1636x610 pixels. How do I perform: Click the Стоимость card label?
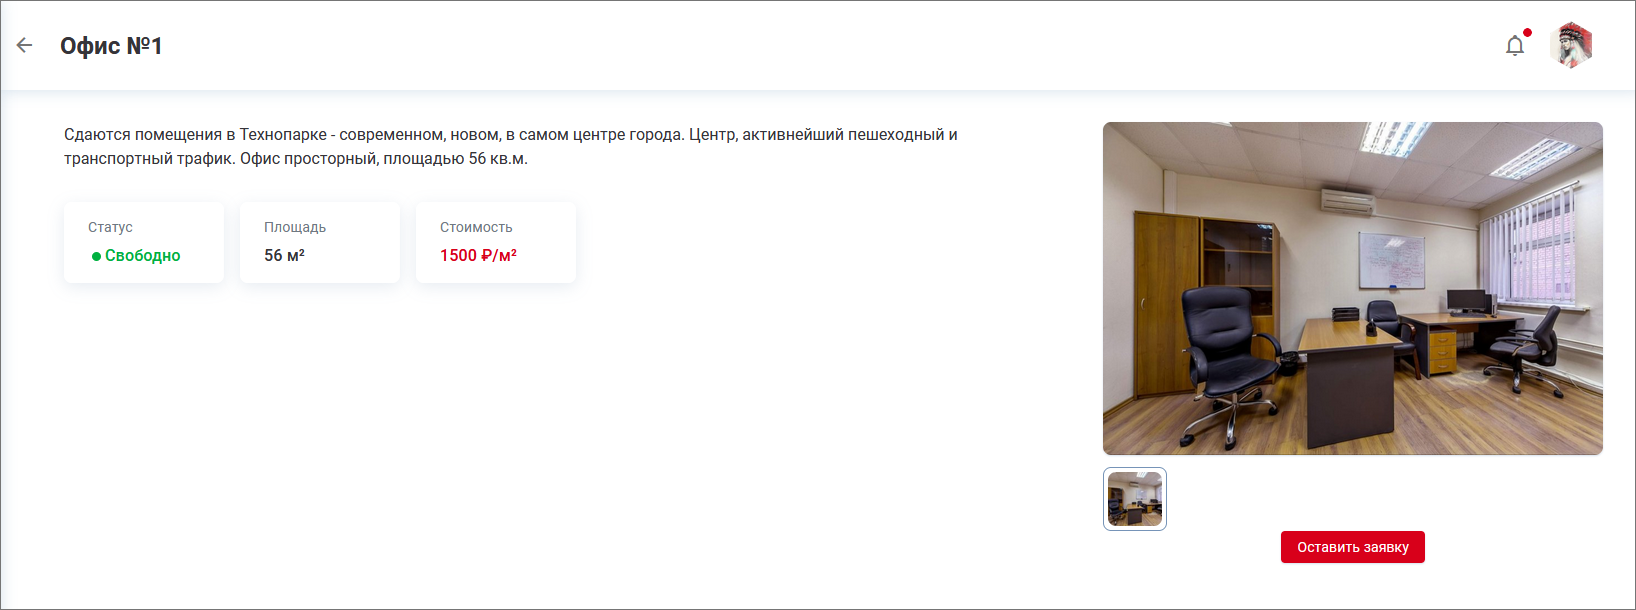(x=476, y=227)
